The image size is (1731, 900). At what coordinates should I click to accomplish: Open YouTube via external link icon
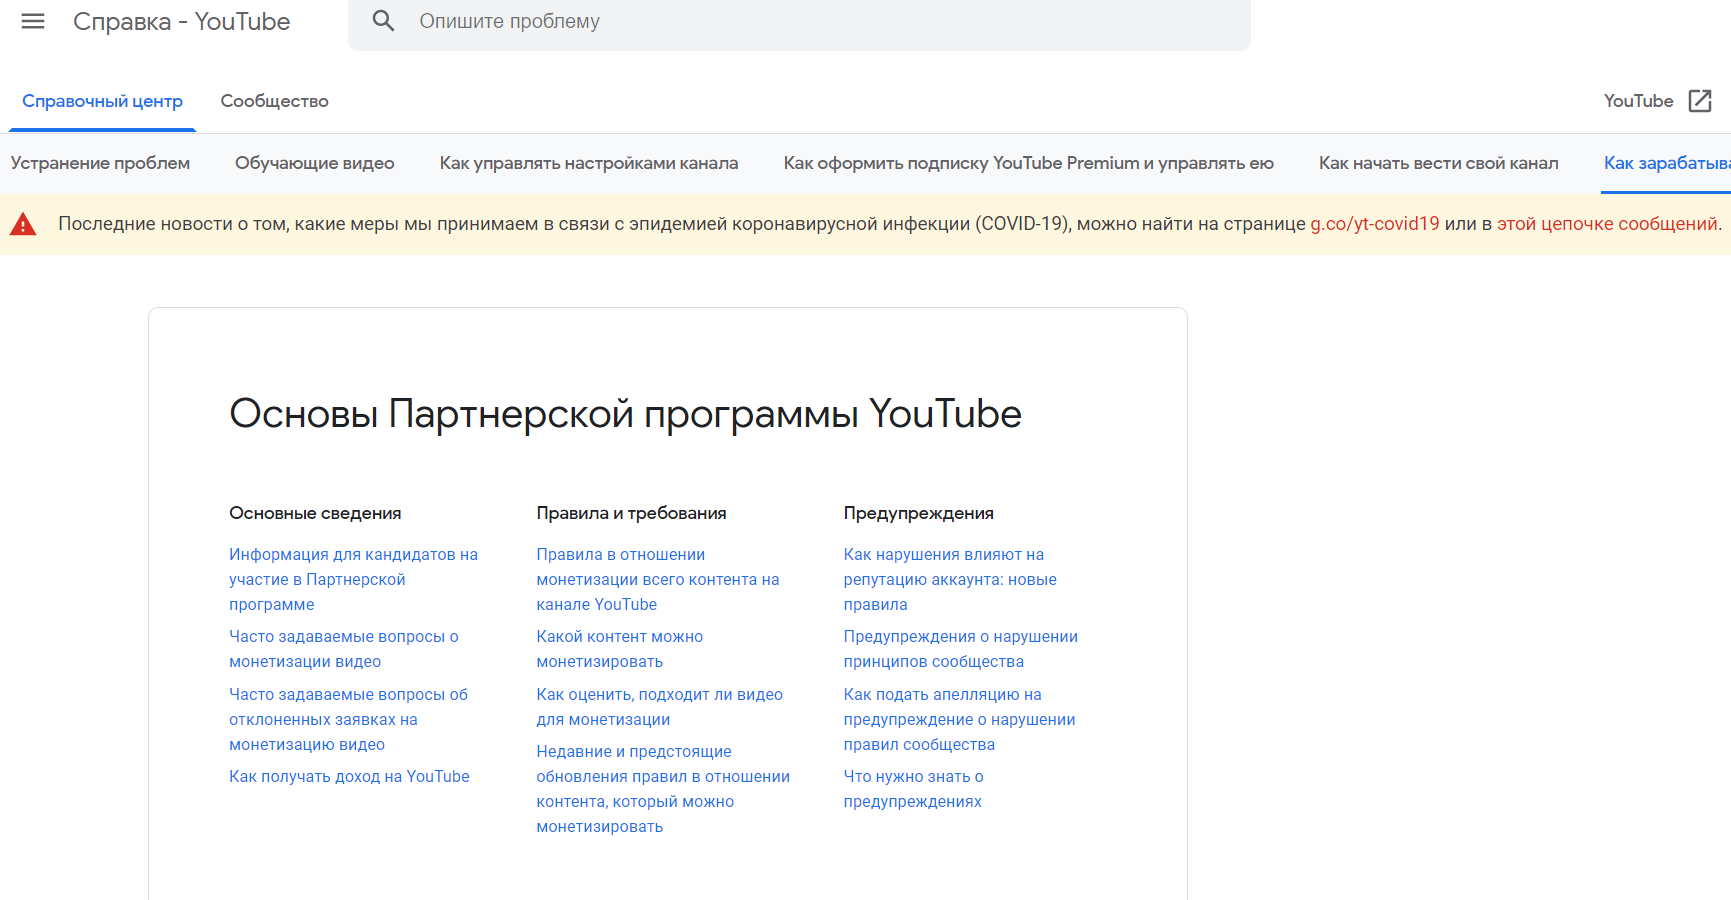pyautogui.click(x=1700, y=101)
